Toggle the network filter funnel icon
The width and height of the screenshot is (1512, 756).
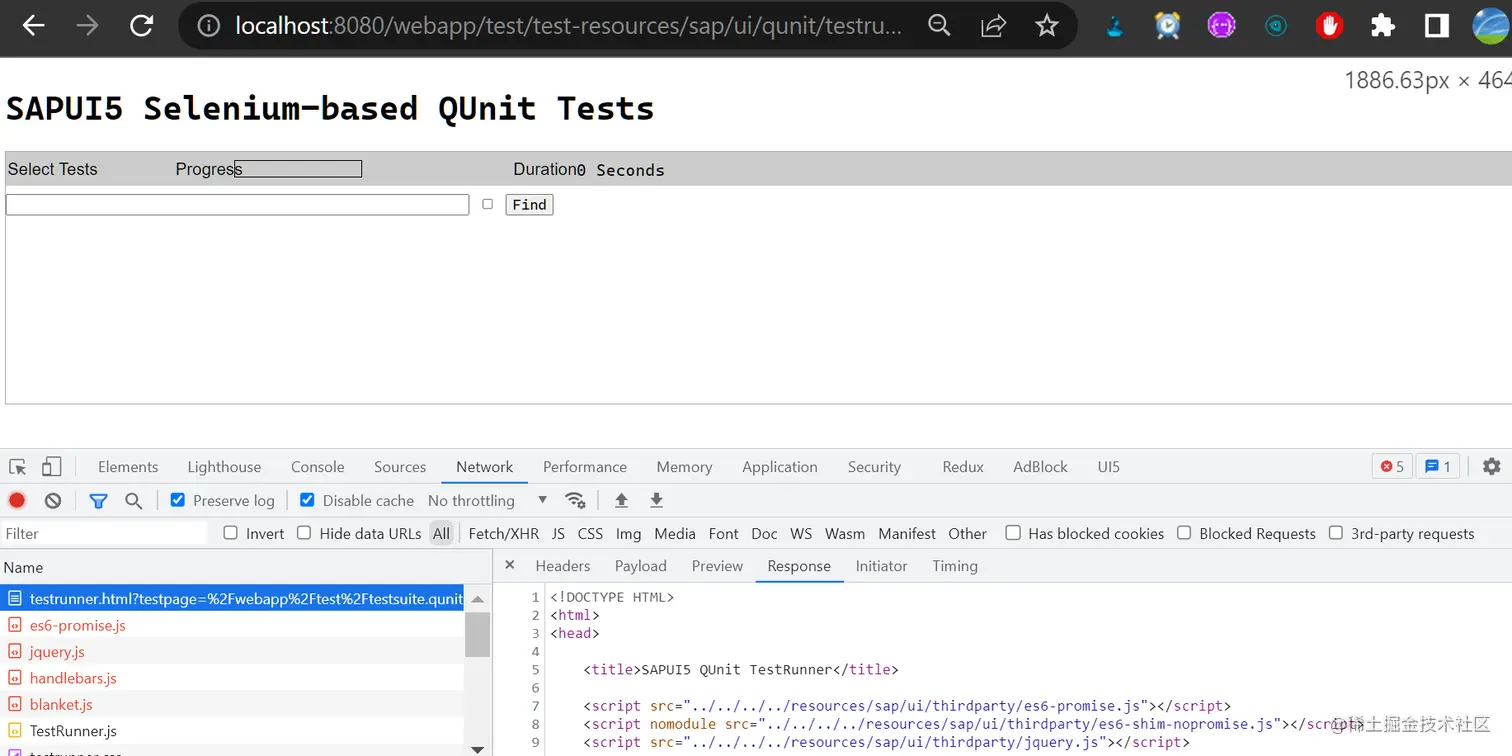tap(98, 501)
